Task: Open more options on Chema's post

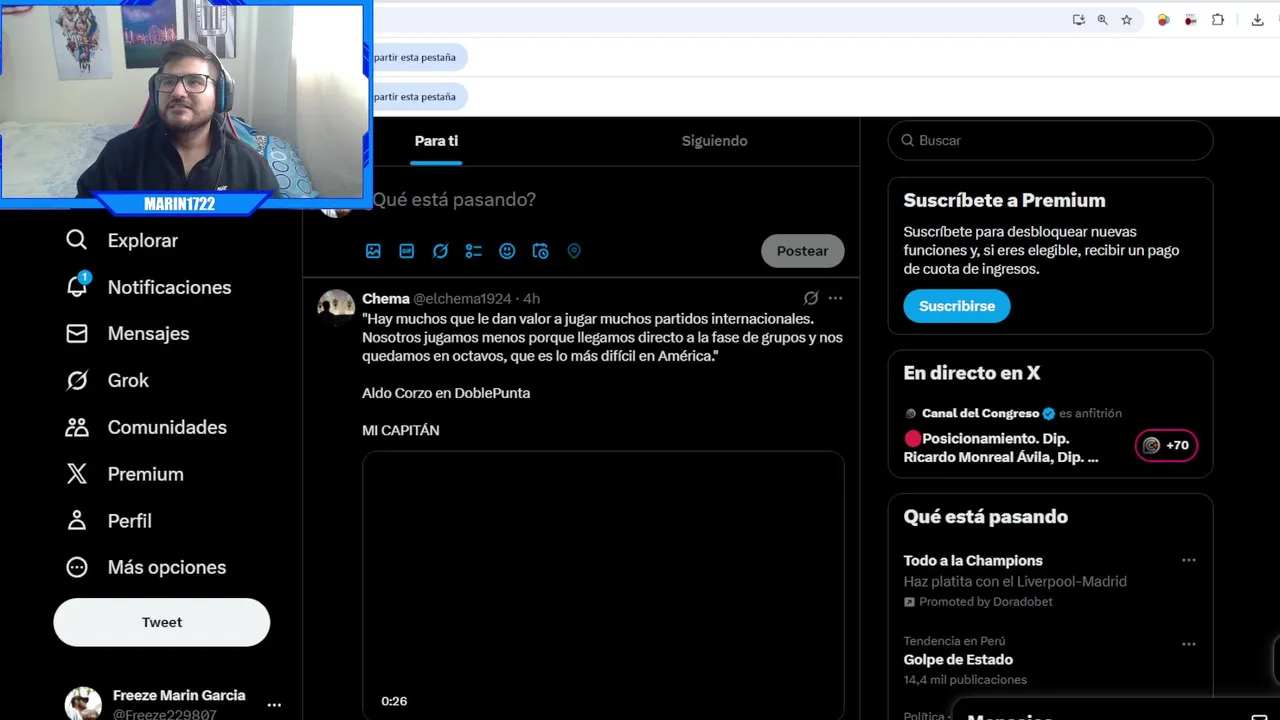Action: pyautogui.click(x=835, y=298)
